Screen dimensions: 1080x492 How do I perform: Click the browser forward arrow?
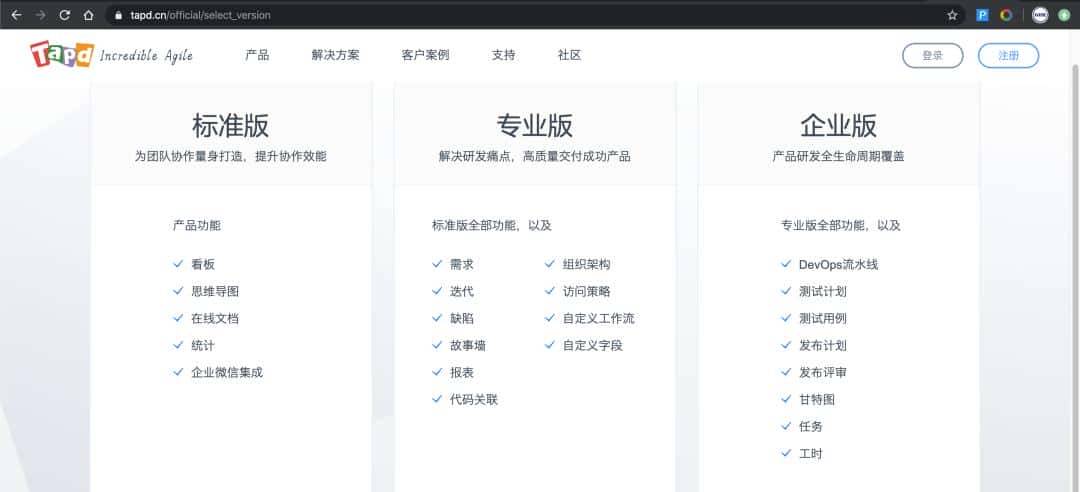tap(41, 14)
